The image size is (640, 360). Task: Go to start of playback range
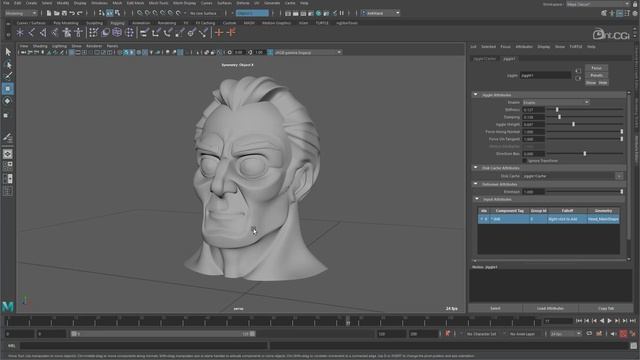click(579, 321)
